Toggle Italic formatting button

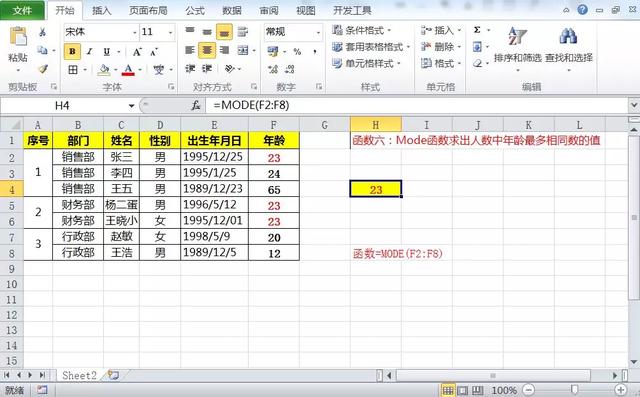[x=89, y=51]
